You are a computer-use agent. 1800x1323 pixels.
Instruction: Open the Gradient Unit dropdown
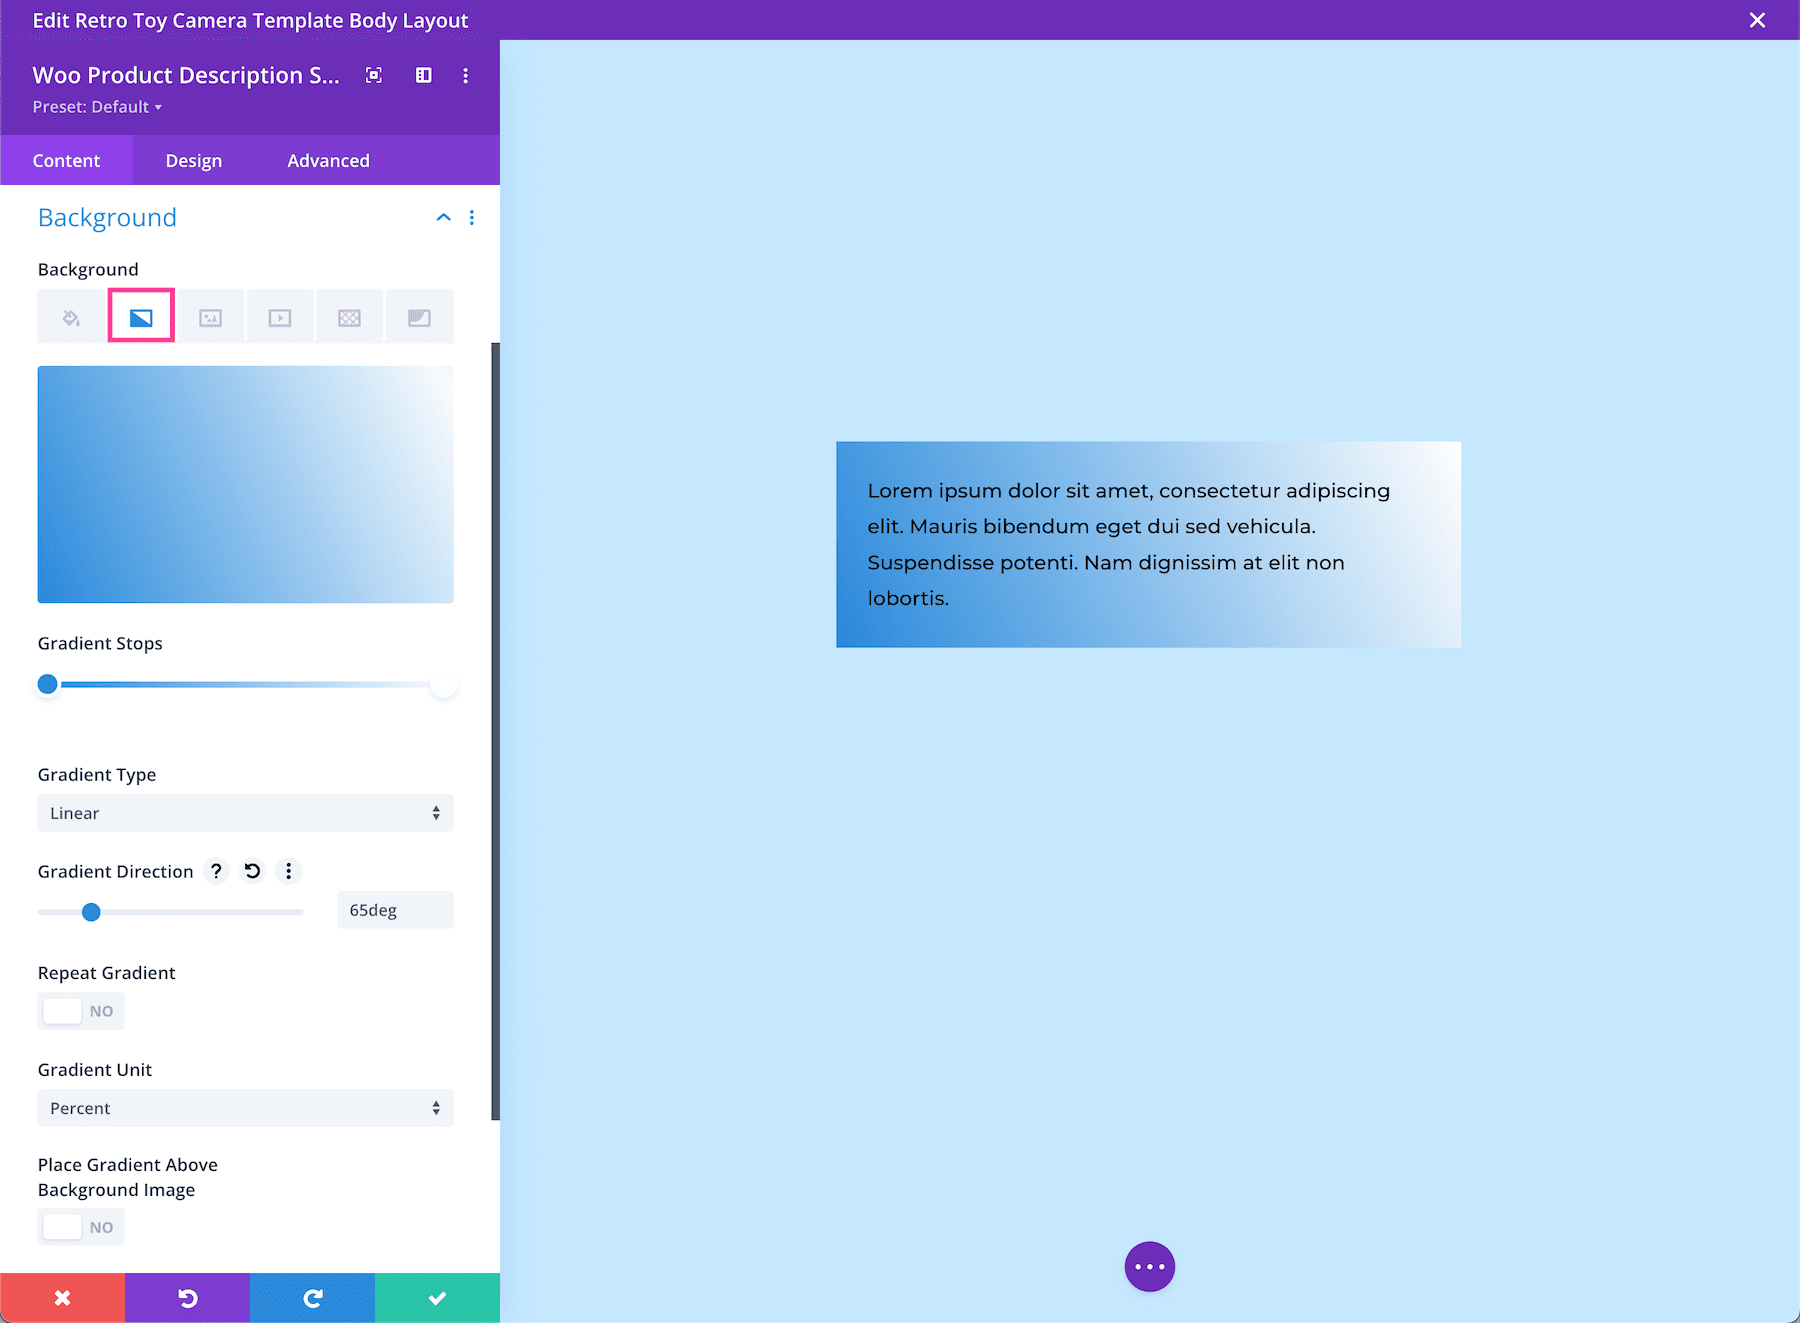[245, 1108]
